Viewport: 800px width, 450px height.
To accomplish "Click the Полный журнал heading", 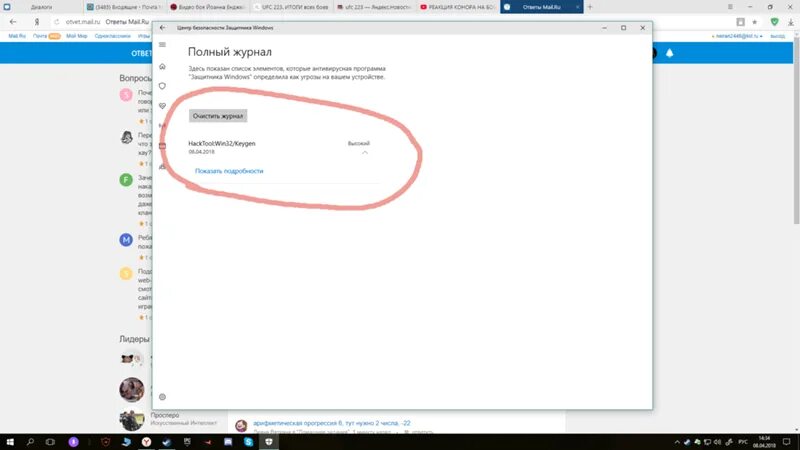I will [x=230, y=52].
